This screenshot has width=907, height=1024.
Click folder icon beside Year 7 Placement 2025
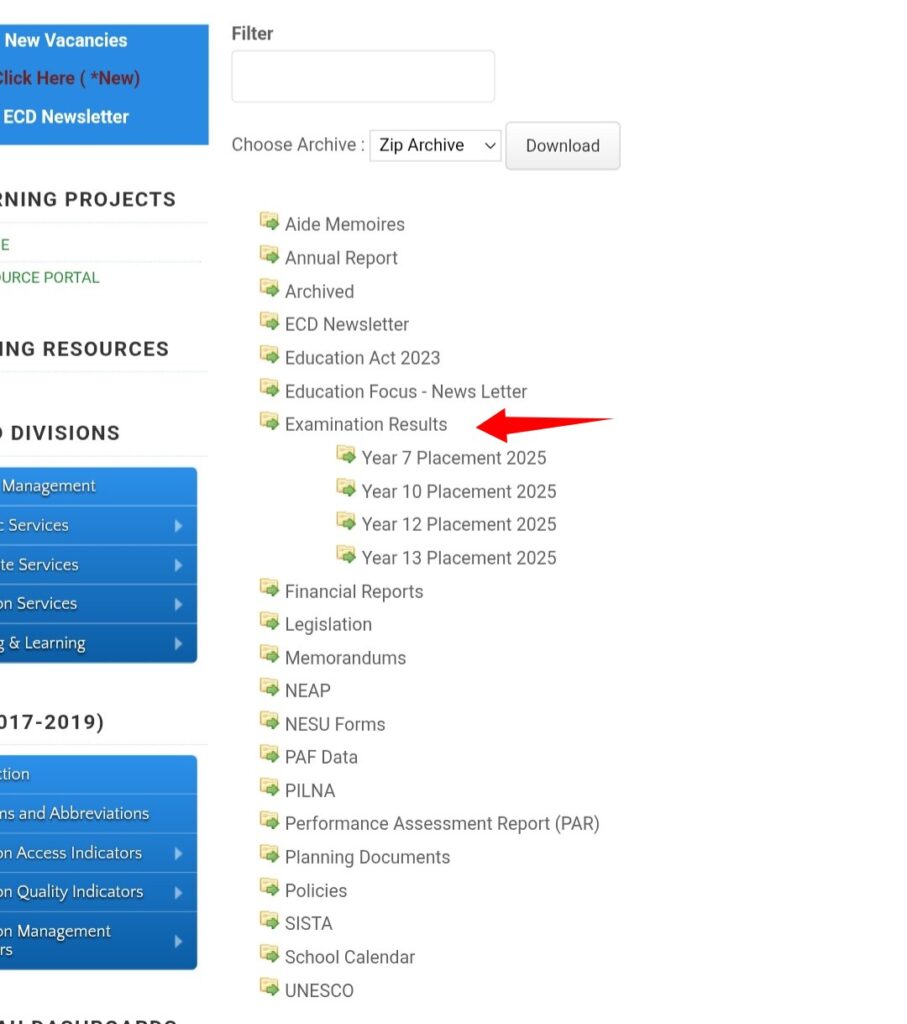(x=346, y=456)
